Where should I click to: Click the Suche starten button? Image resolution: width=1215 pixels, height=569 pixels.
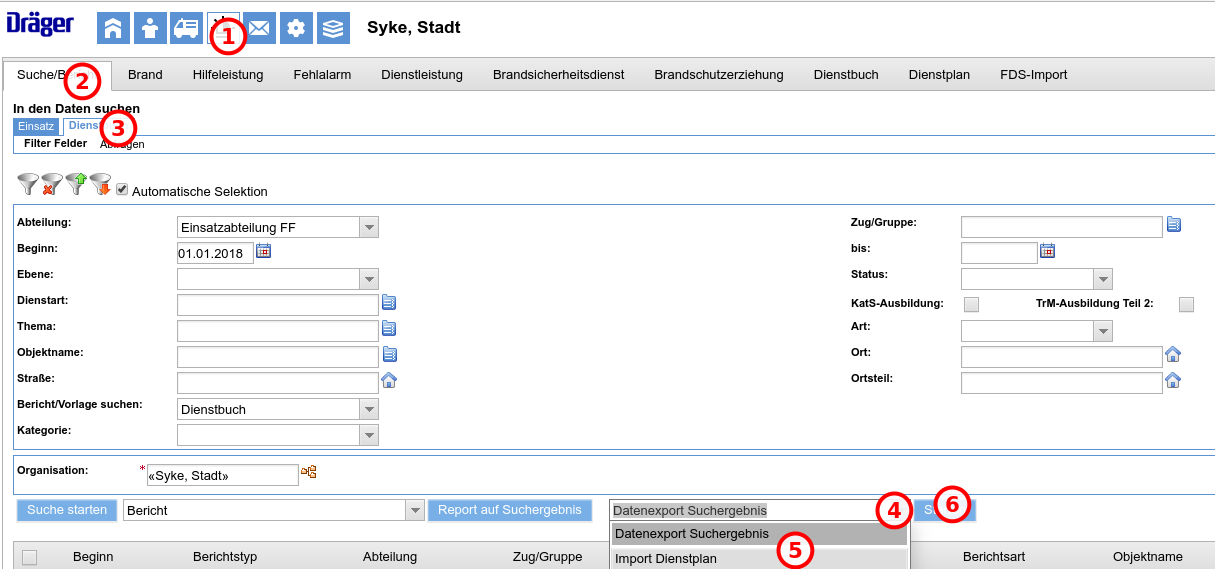point(67,510)
